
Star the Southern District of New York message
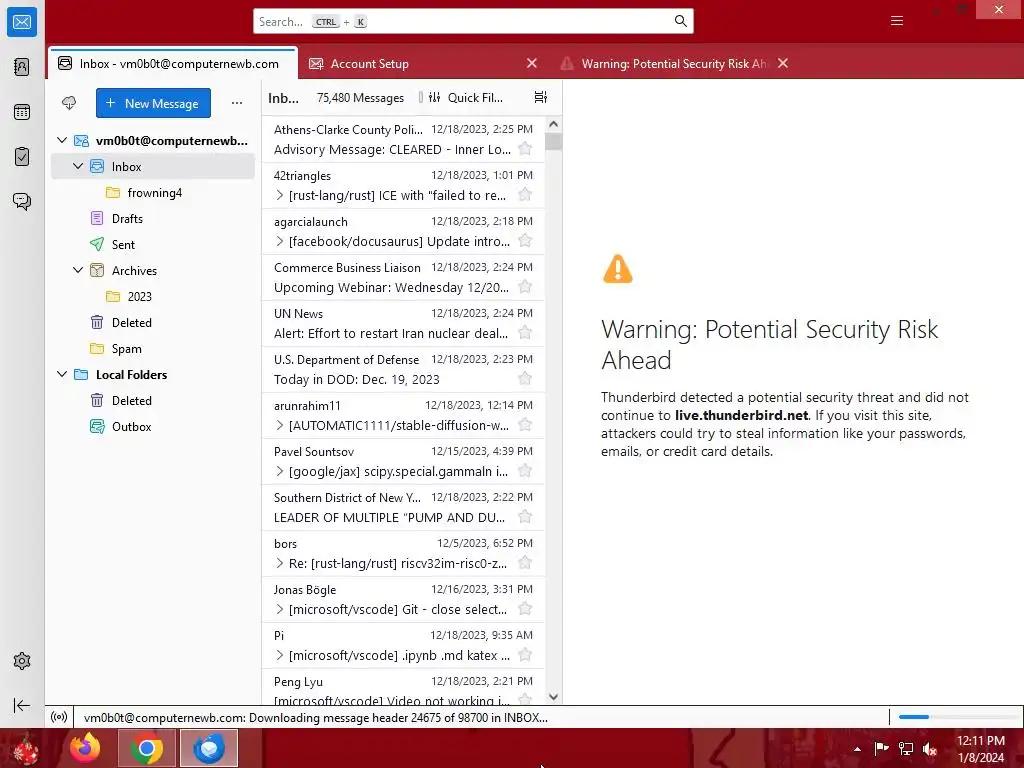point(525,517)
